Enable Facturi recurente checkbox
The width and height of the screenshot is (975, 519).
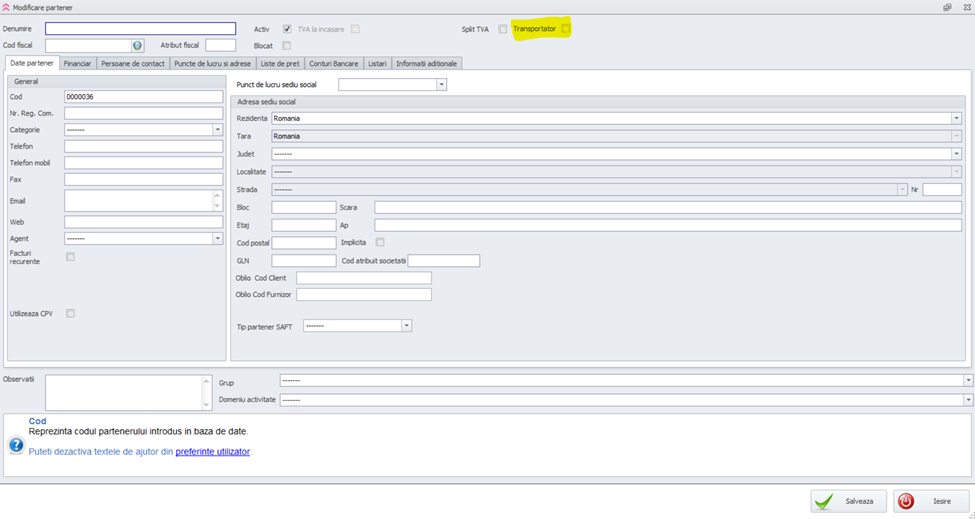tap(70, 257)
